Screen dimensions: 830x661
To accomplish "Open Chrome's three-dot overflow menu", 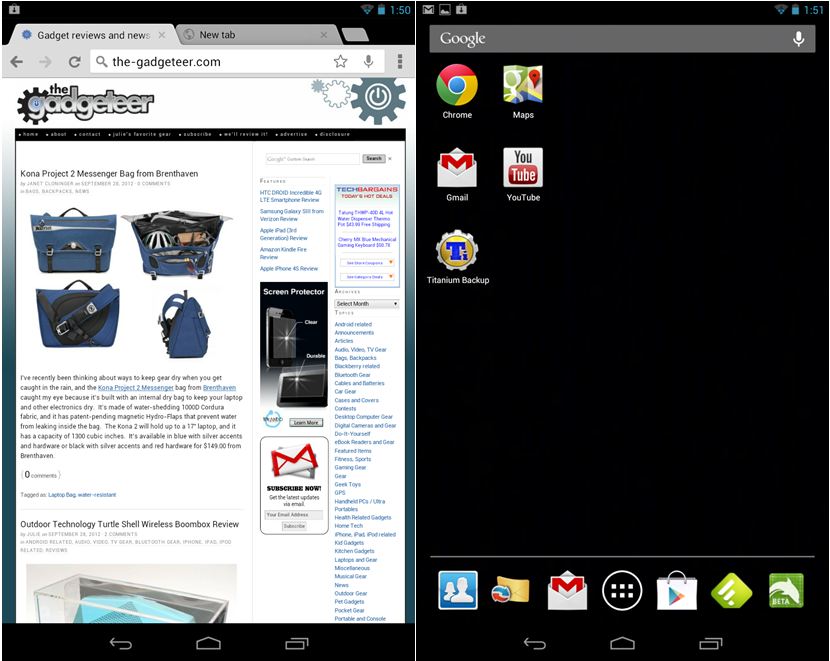I will point(400,61).
